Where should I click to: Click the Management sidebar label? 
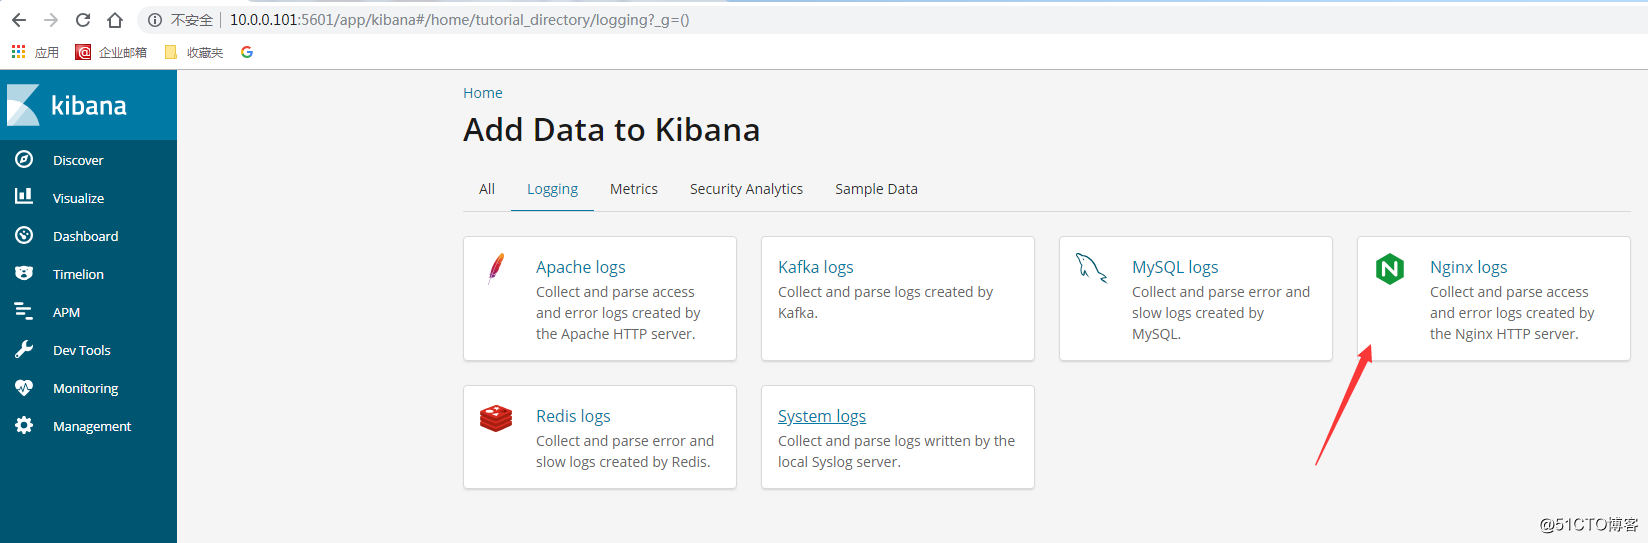tap(92, 426)
